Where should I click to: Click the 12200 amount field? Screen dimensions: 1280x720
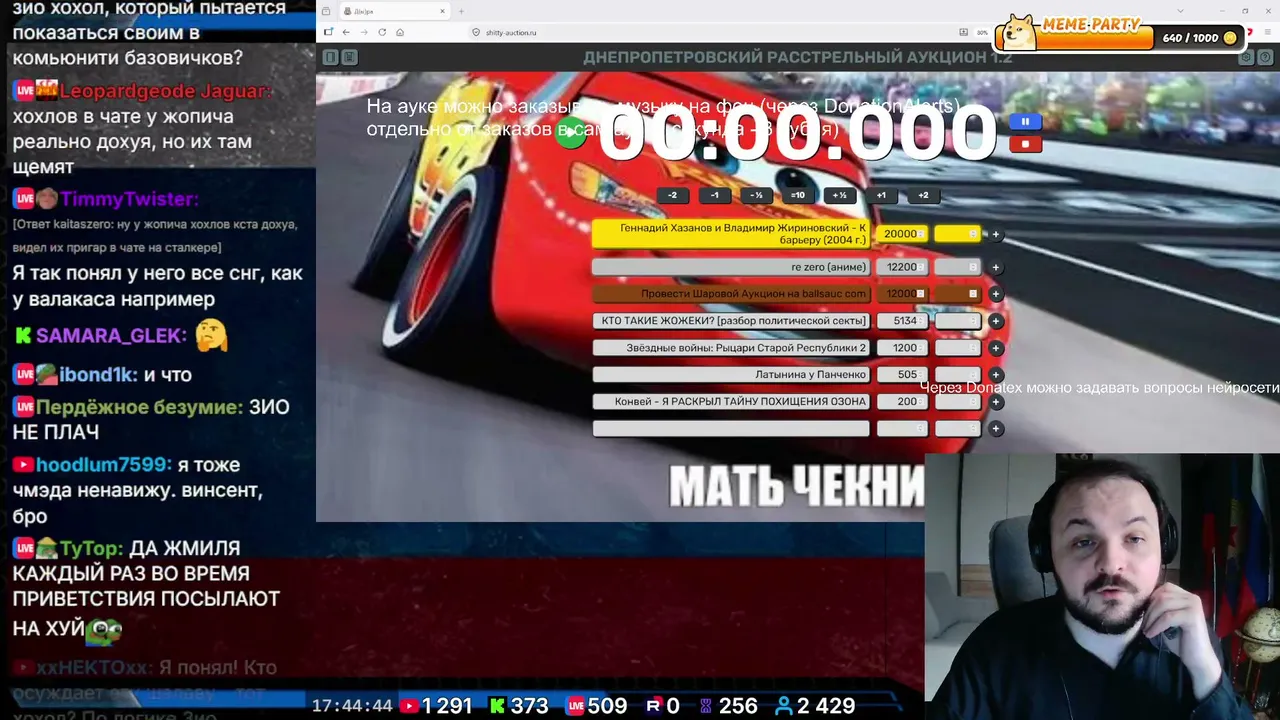point(902,268)
